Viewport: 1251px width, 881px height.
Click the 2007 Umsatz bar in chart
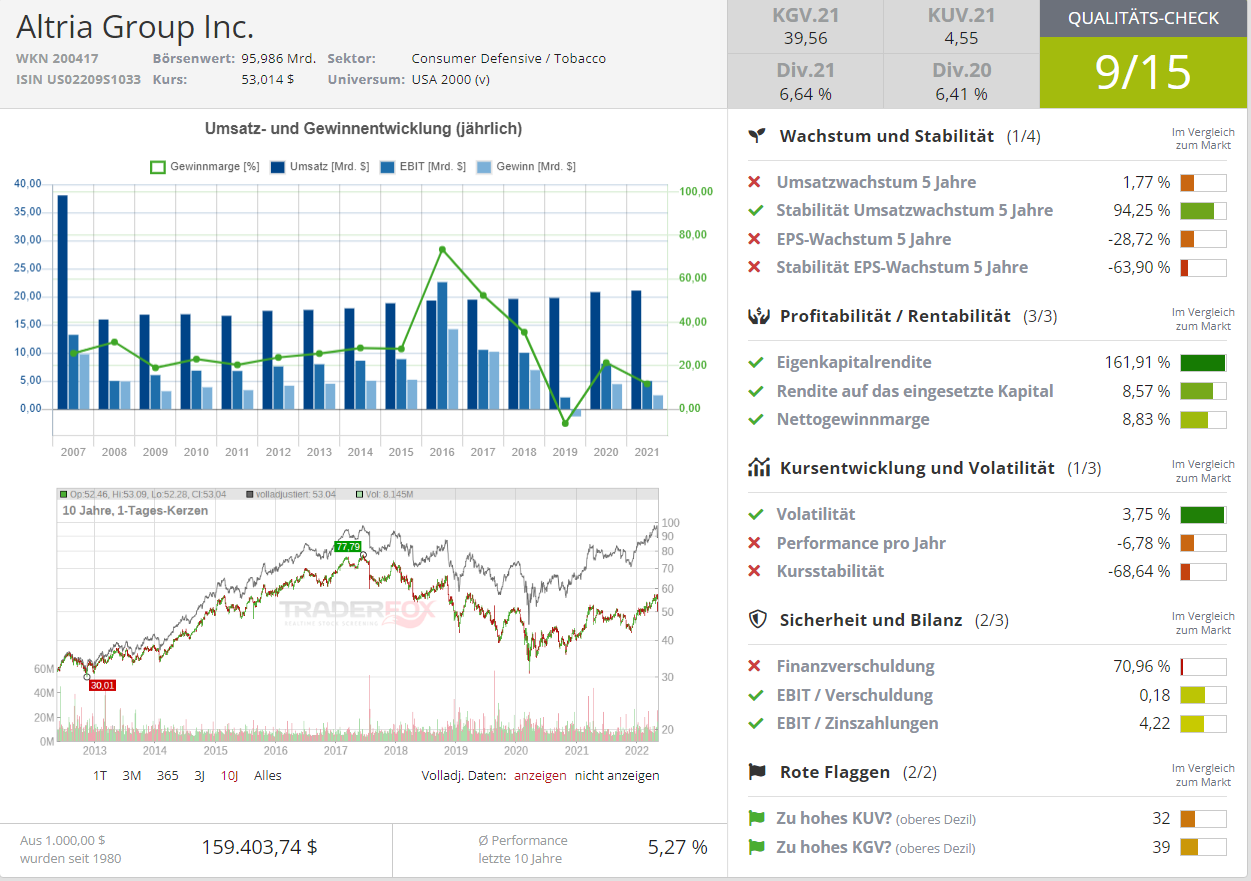tap(62, 302)
